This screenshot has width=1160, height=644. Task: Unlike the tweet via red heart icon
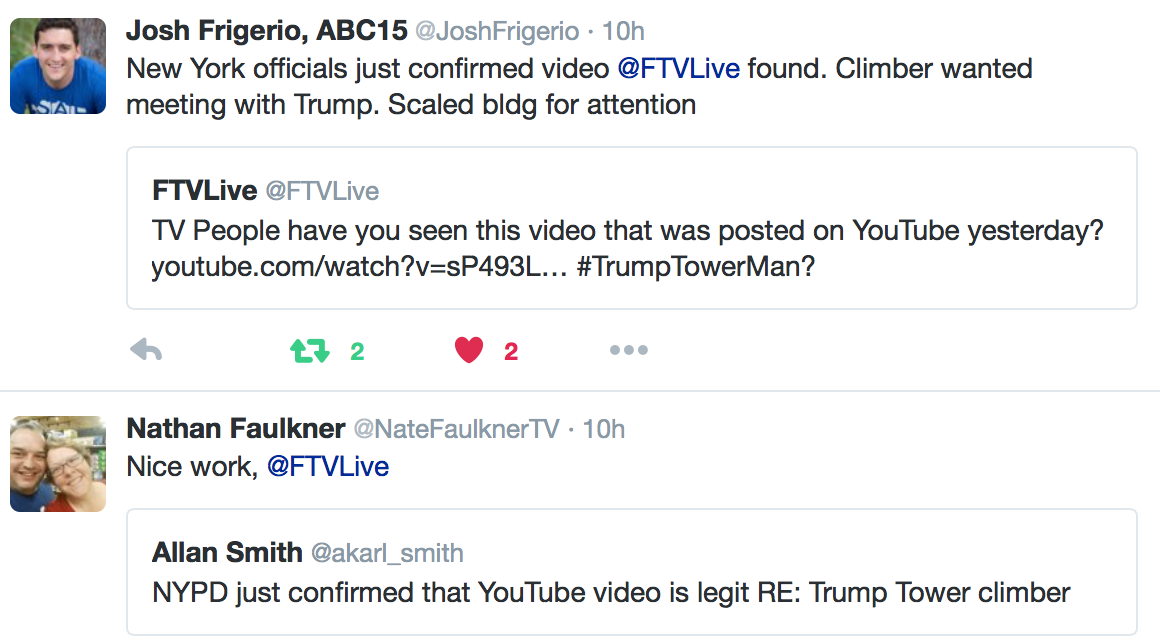point(468,350)
